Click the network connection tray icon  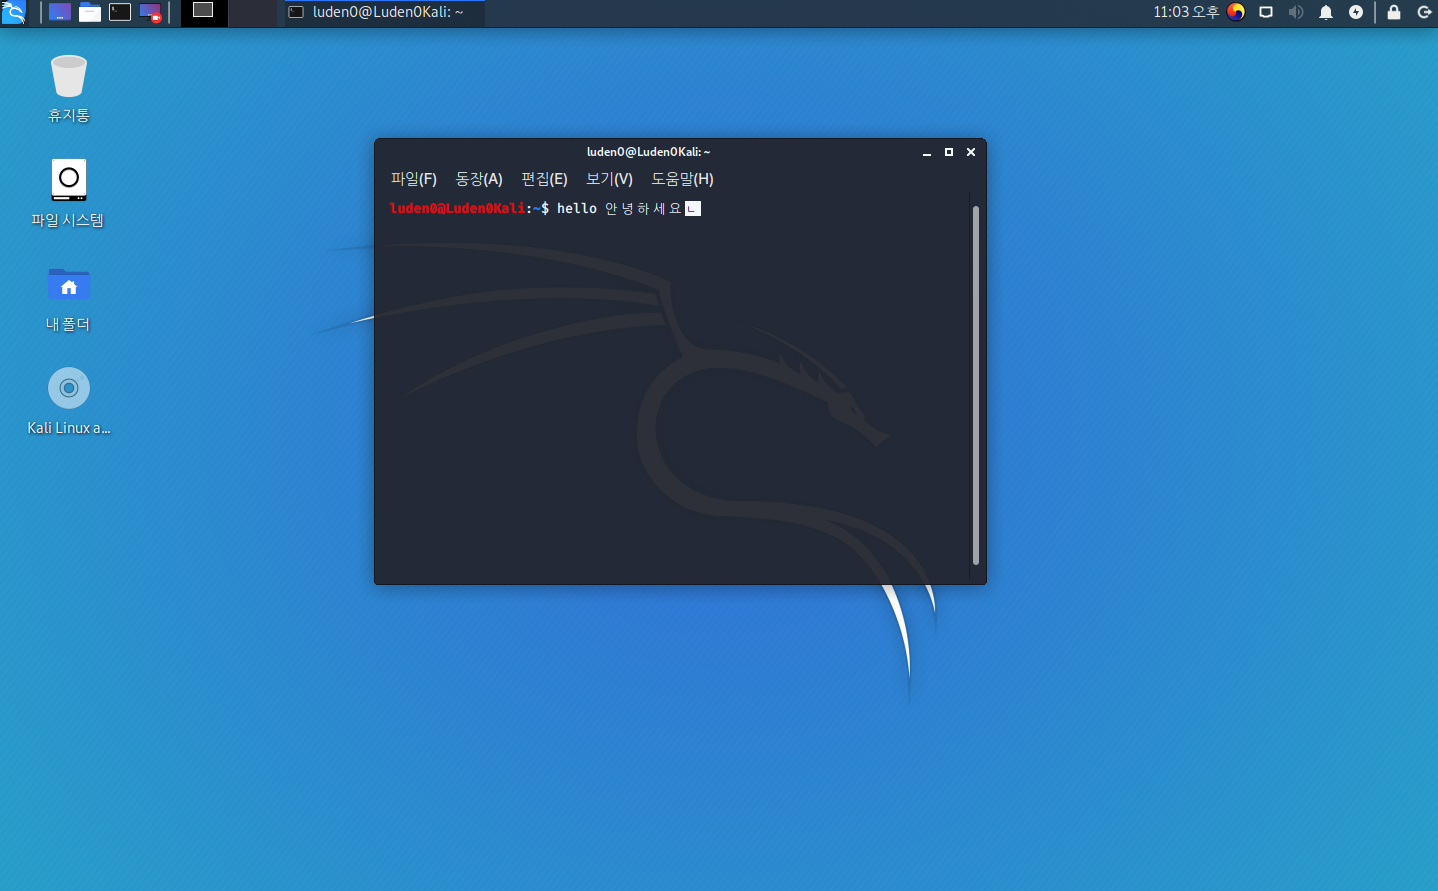[x=1266, y=12]
